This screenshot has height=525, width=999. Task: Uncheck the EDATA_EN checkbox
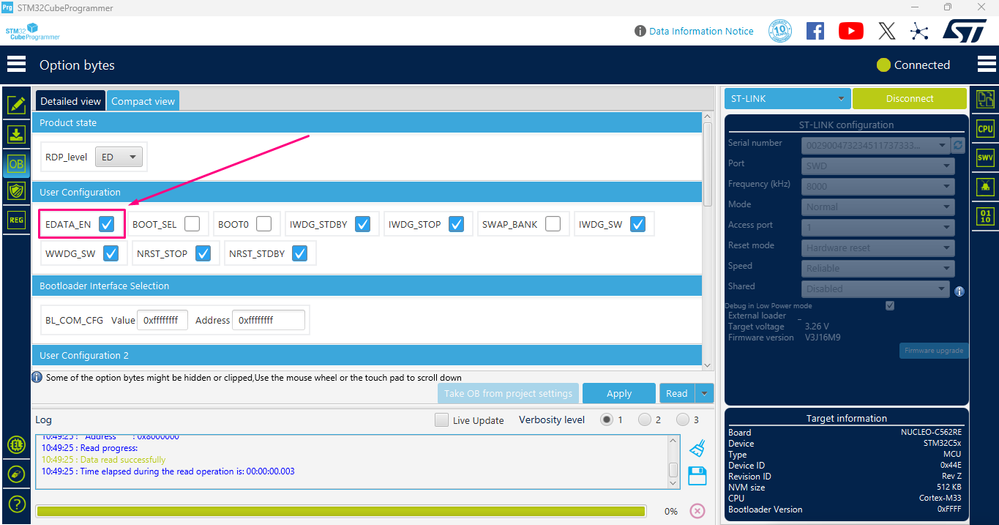106,224
